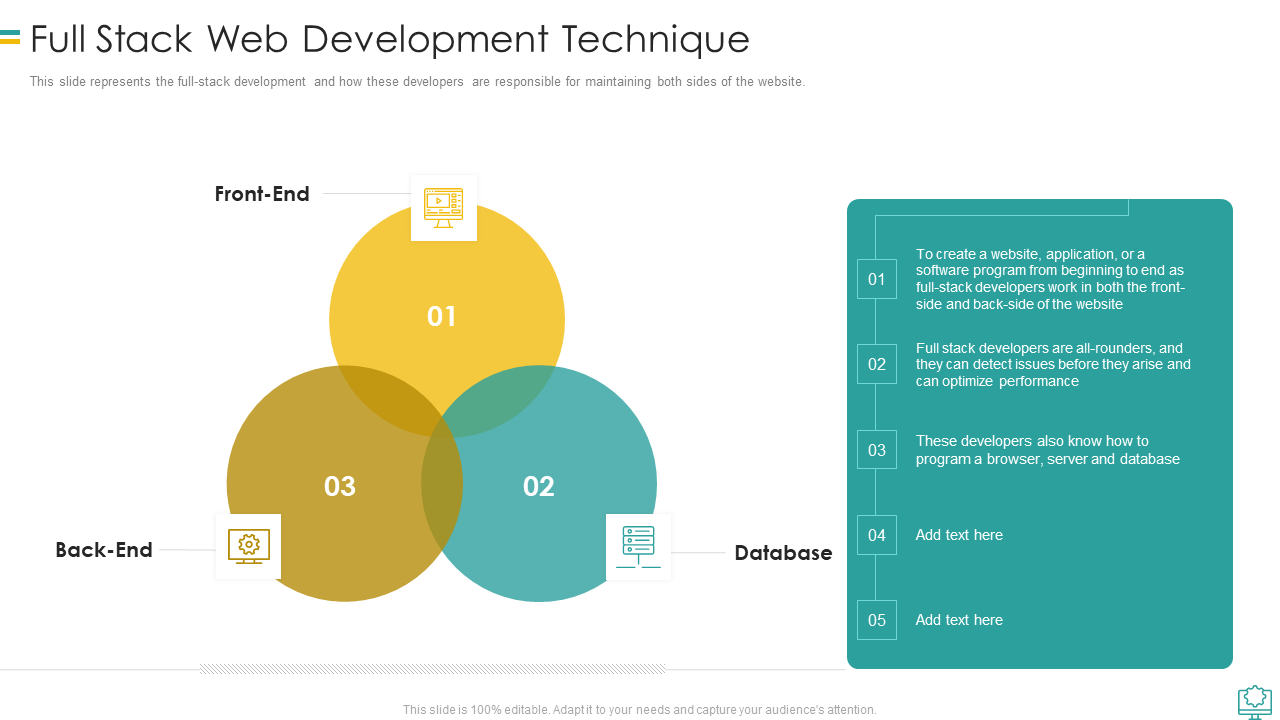Viewport: 1280px width, 720px height.
Task: Click the subtitle describing full-stack development
Action: pos(417,82)
